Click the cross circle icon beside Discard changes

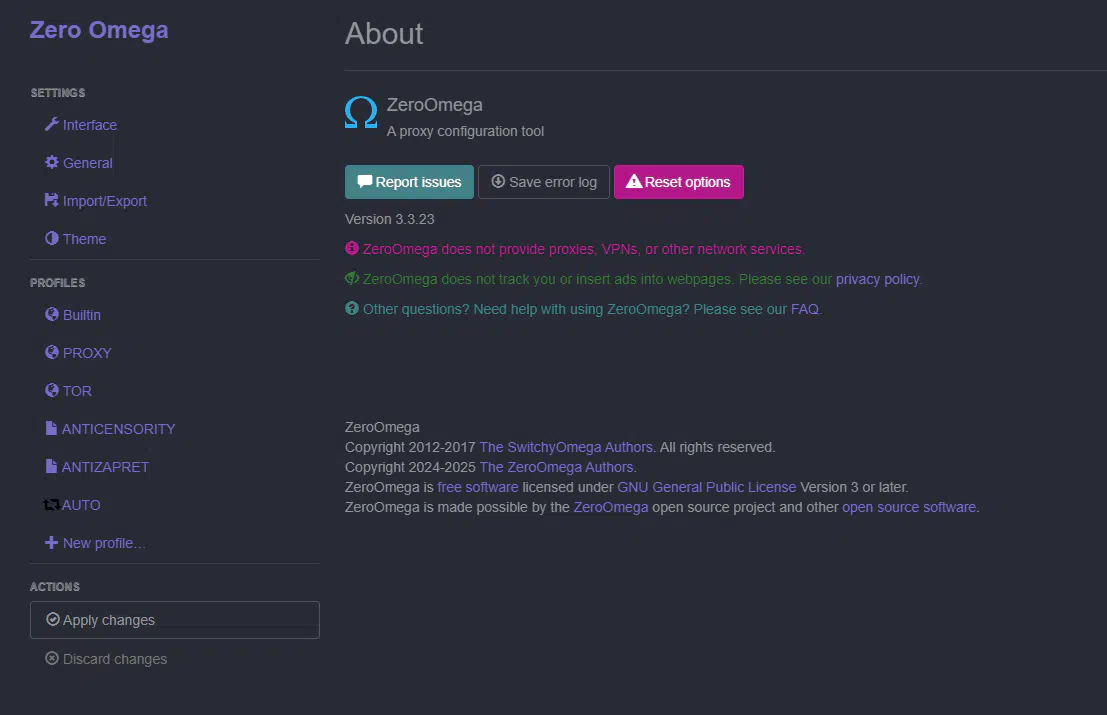[52, 659]
